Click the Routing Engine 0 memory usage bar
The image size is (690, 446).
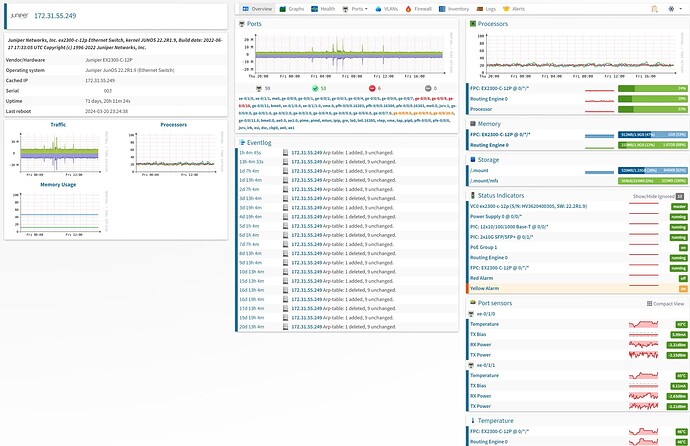(653, 145)
